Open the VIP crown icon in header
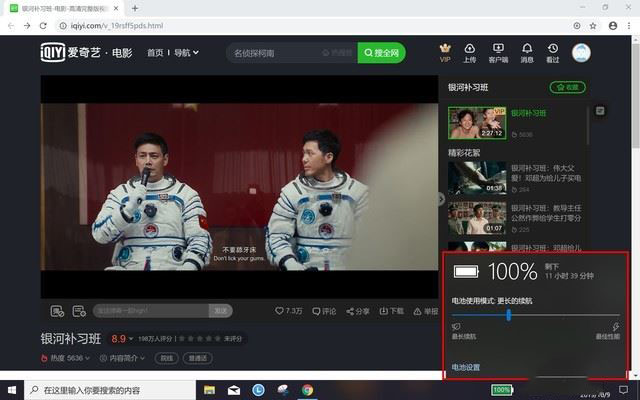 [445, 53]
